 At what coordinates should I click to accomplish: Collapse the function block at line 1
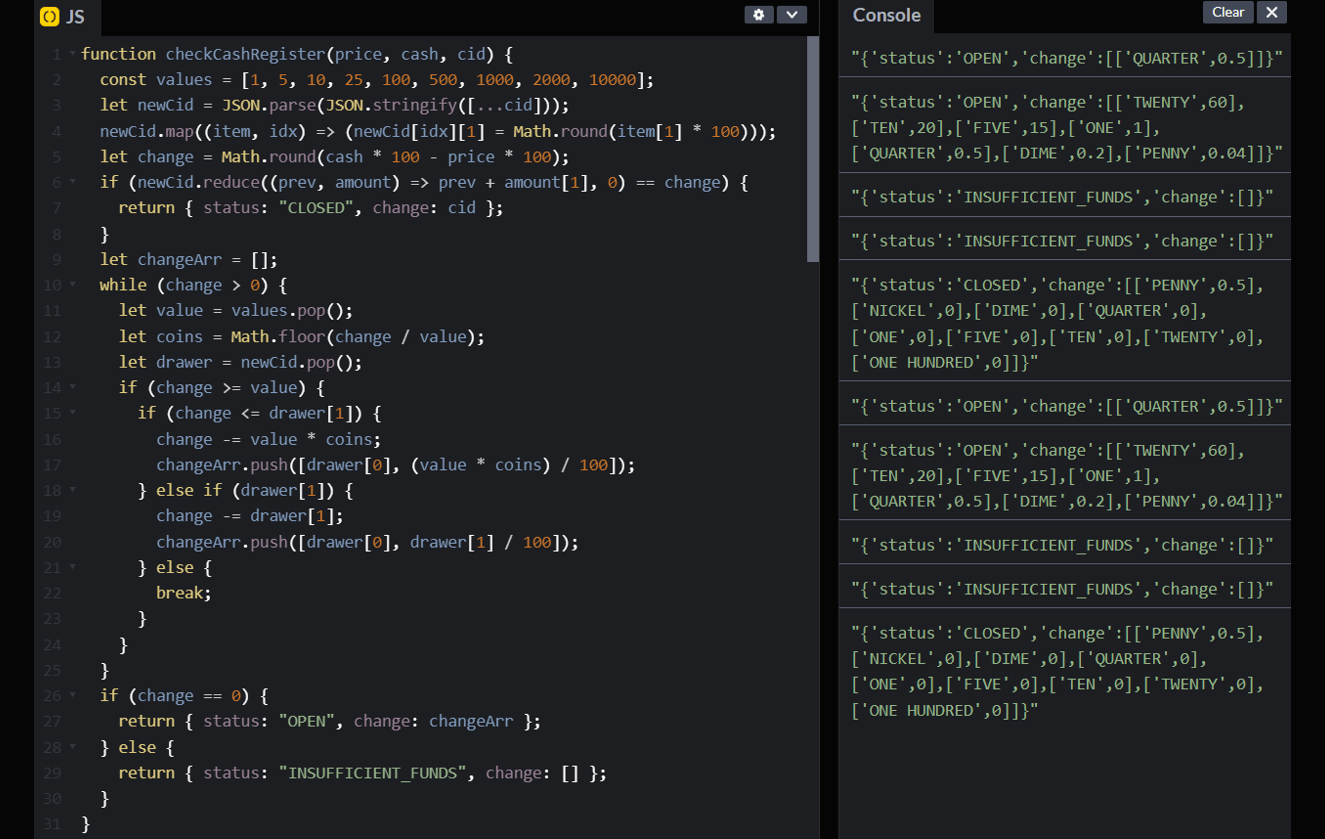72,54
